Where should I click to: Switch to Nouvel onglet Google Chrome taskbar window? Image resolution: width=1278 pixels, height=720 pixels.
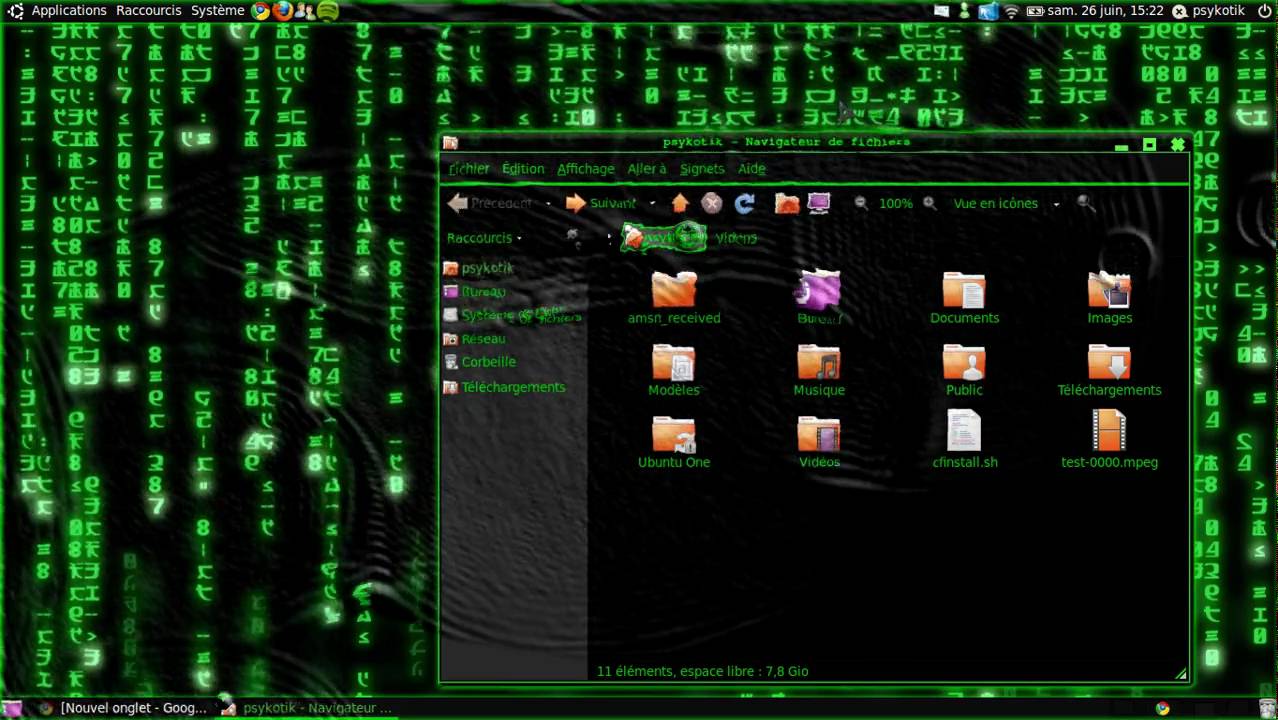[123, 708]
